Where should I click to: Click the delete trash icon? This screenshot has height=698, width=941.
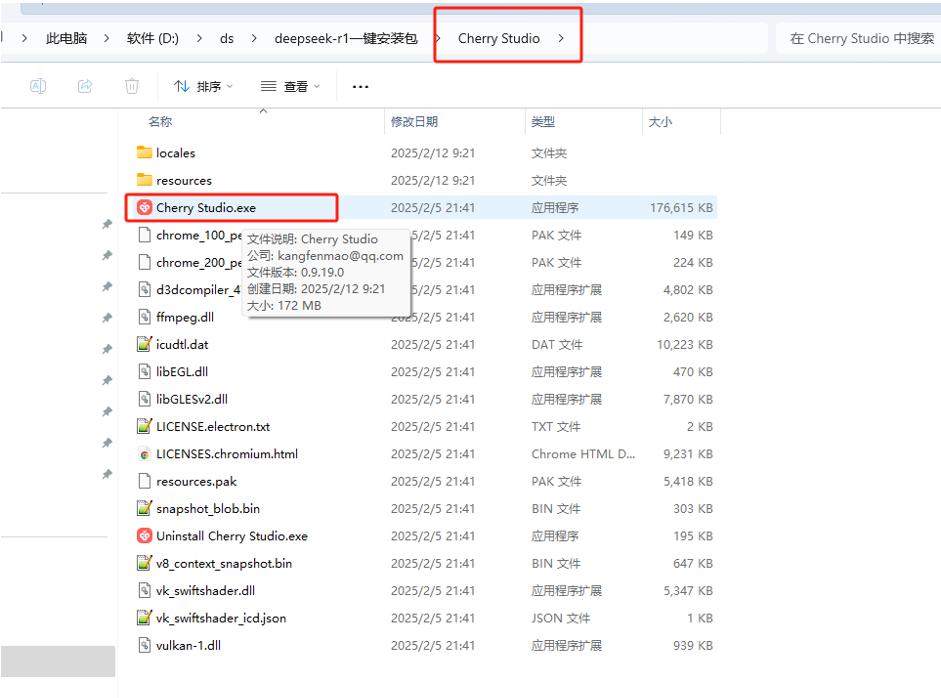tap(131, 86)
